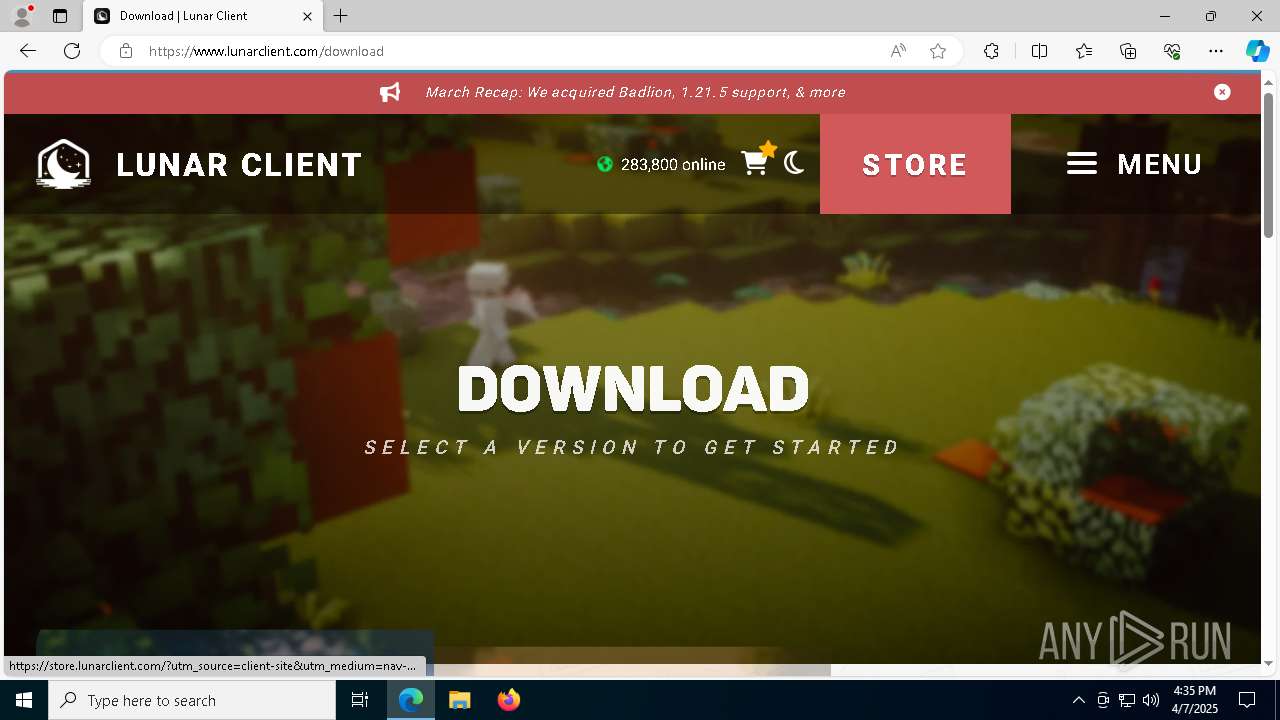
Task: Open browser Extensions menu
Action: pyautogui.click(x=991, y=51)
